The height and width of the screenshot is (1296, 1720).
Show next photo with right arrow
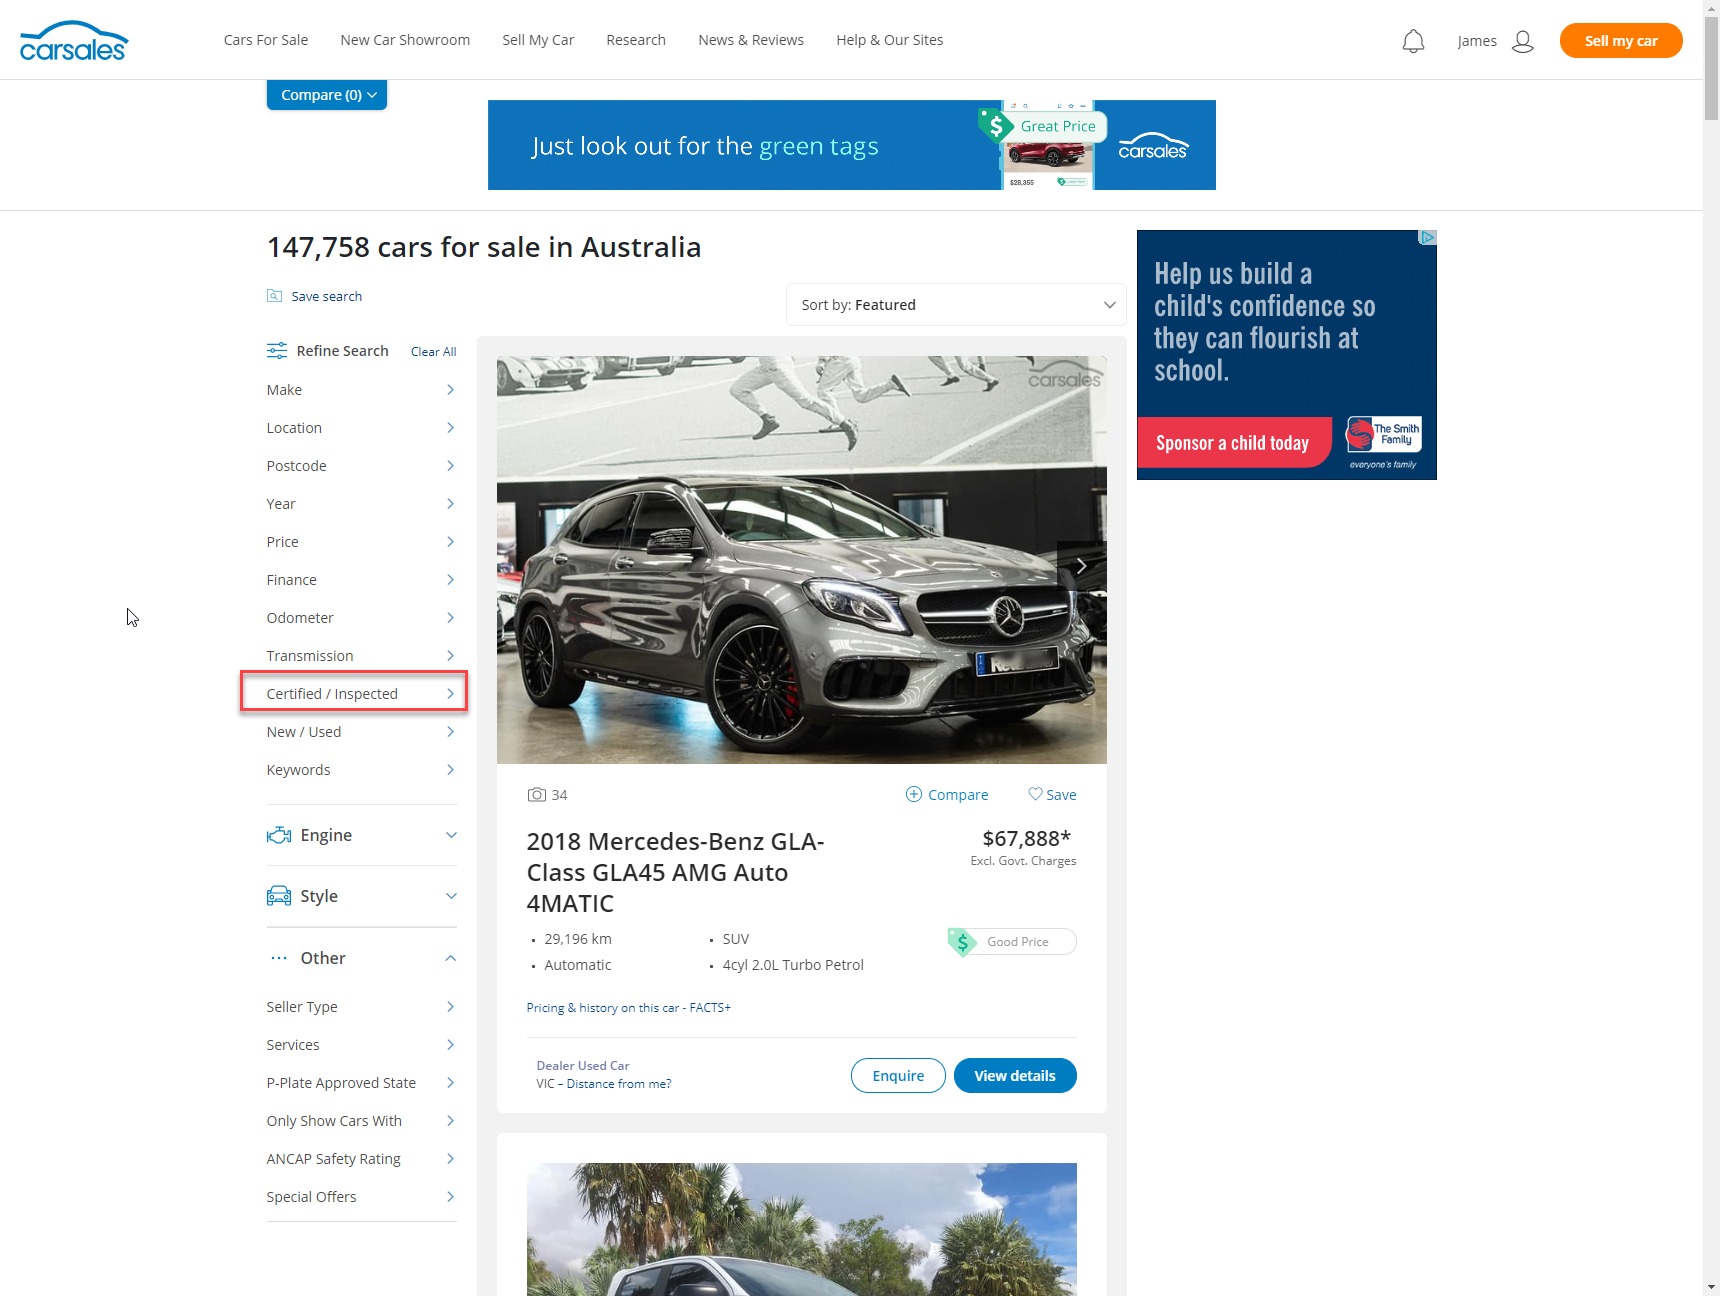pos(1081,566)
